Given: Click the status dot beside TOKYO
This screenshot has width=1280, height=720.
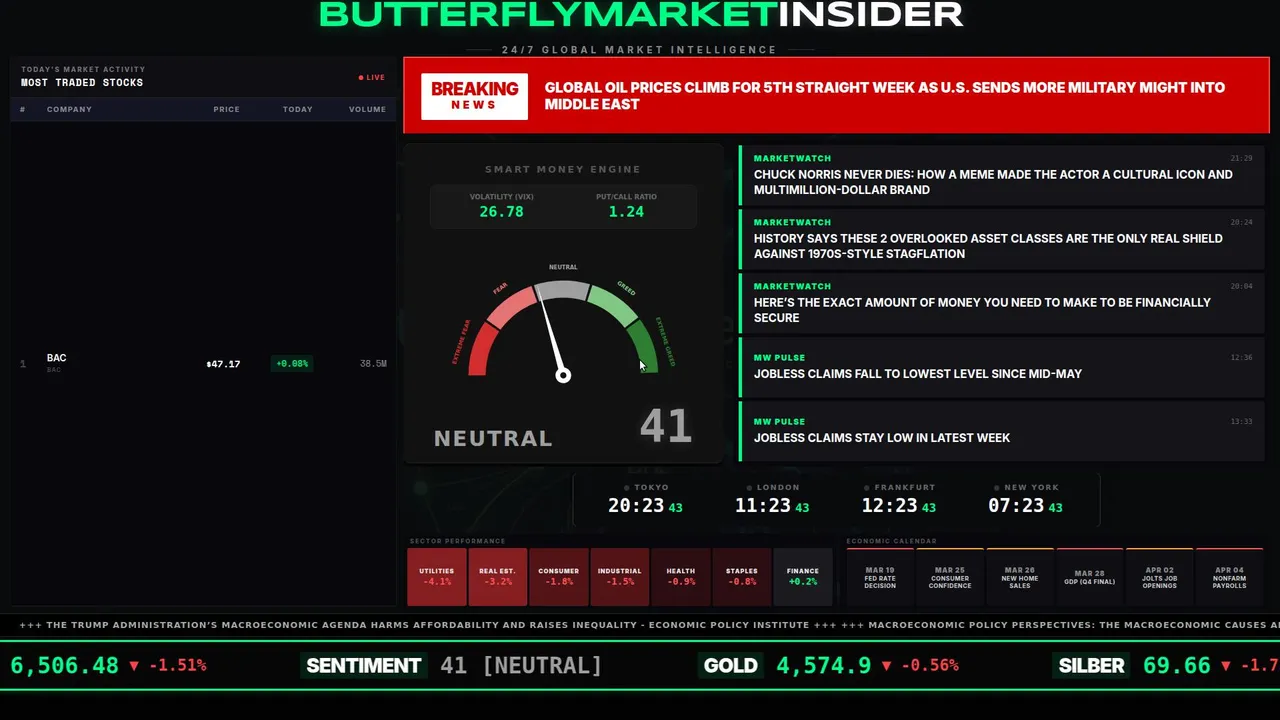Looking at the screenshot, I should pos(627,488).
